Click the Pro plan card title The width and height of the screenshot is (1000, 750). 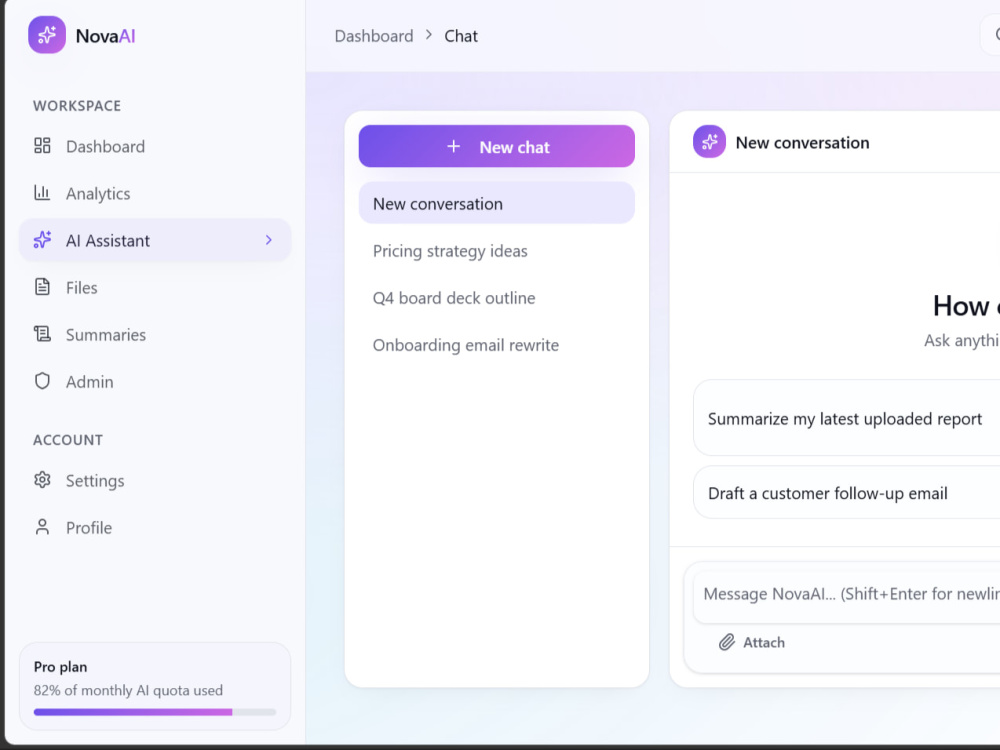click(61, 666)
